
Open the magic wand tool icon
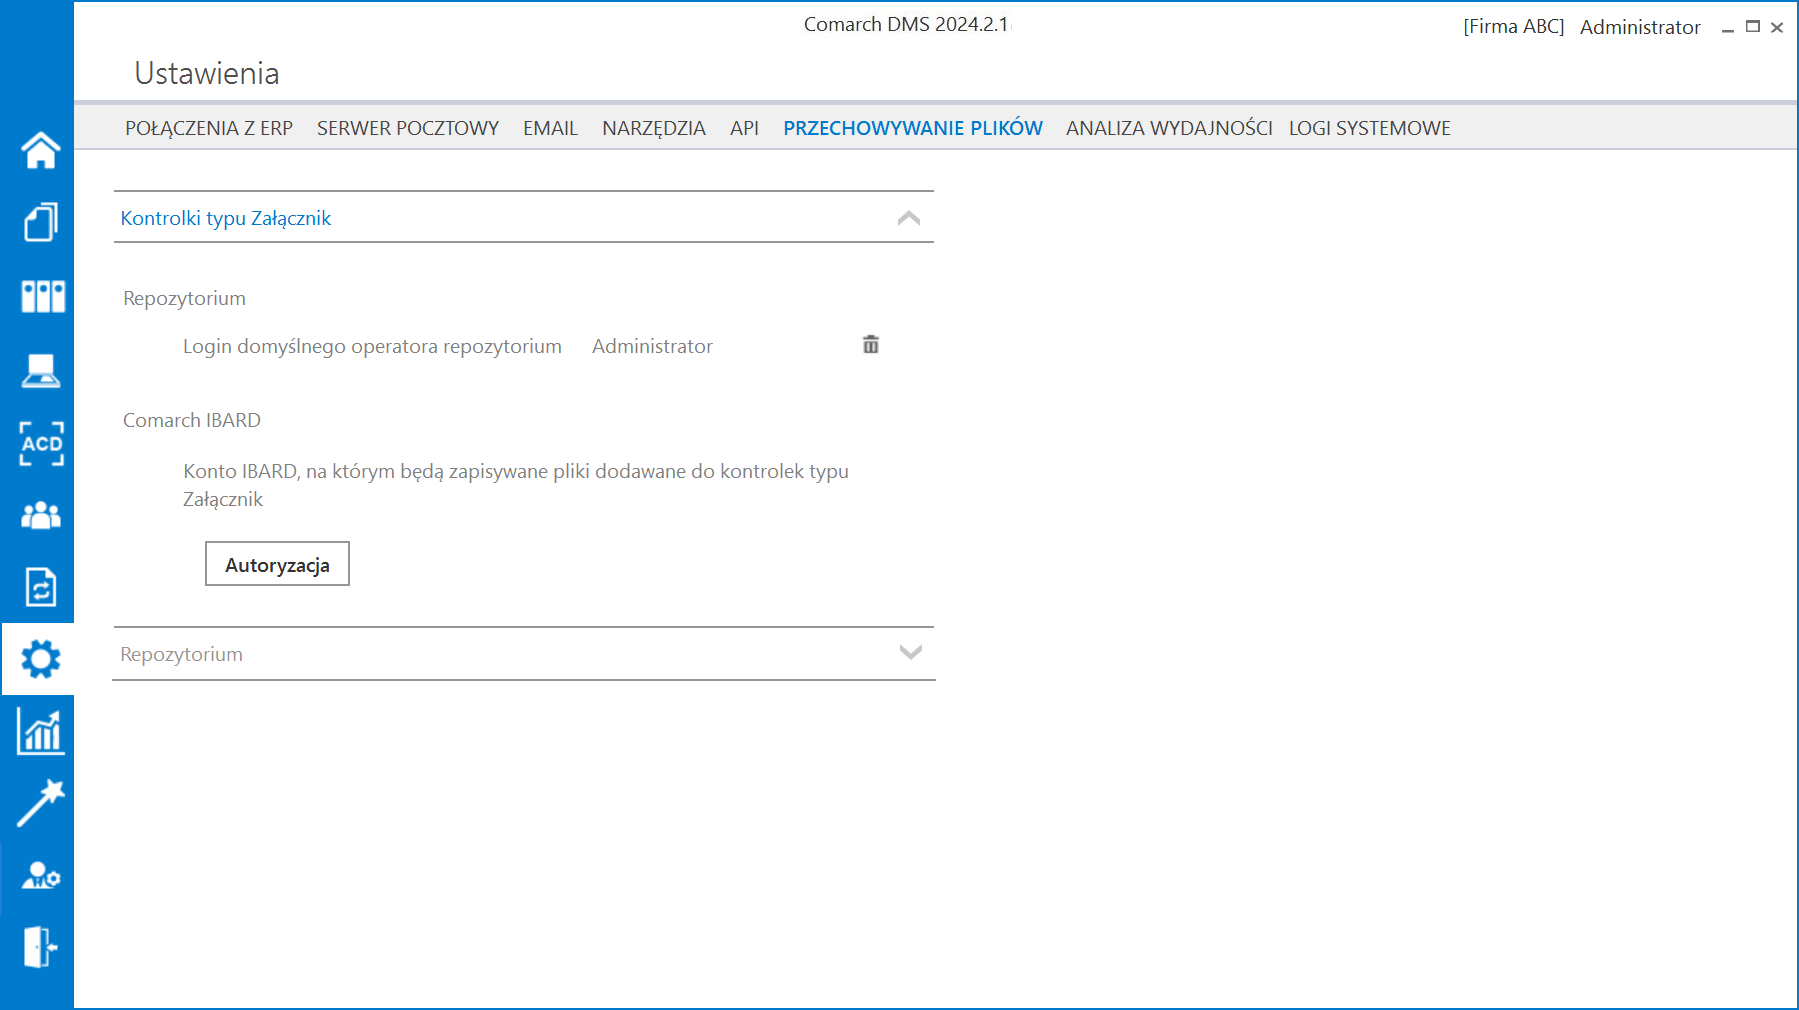(x=41, y=803)
